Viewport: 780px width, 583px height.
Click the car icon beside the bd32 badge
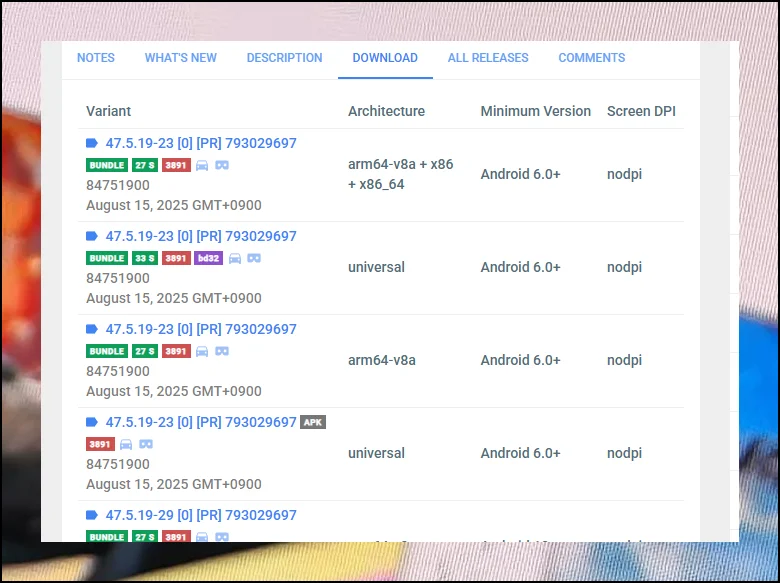[x=235, y=258]
